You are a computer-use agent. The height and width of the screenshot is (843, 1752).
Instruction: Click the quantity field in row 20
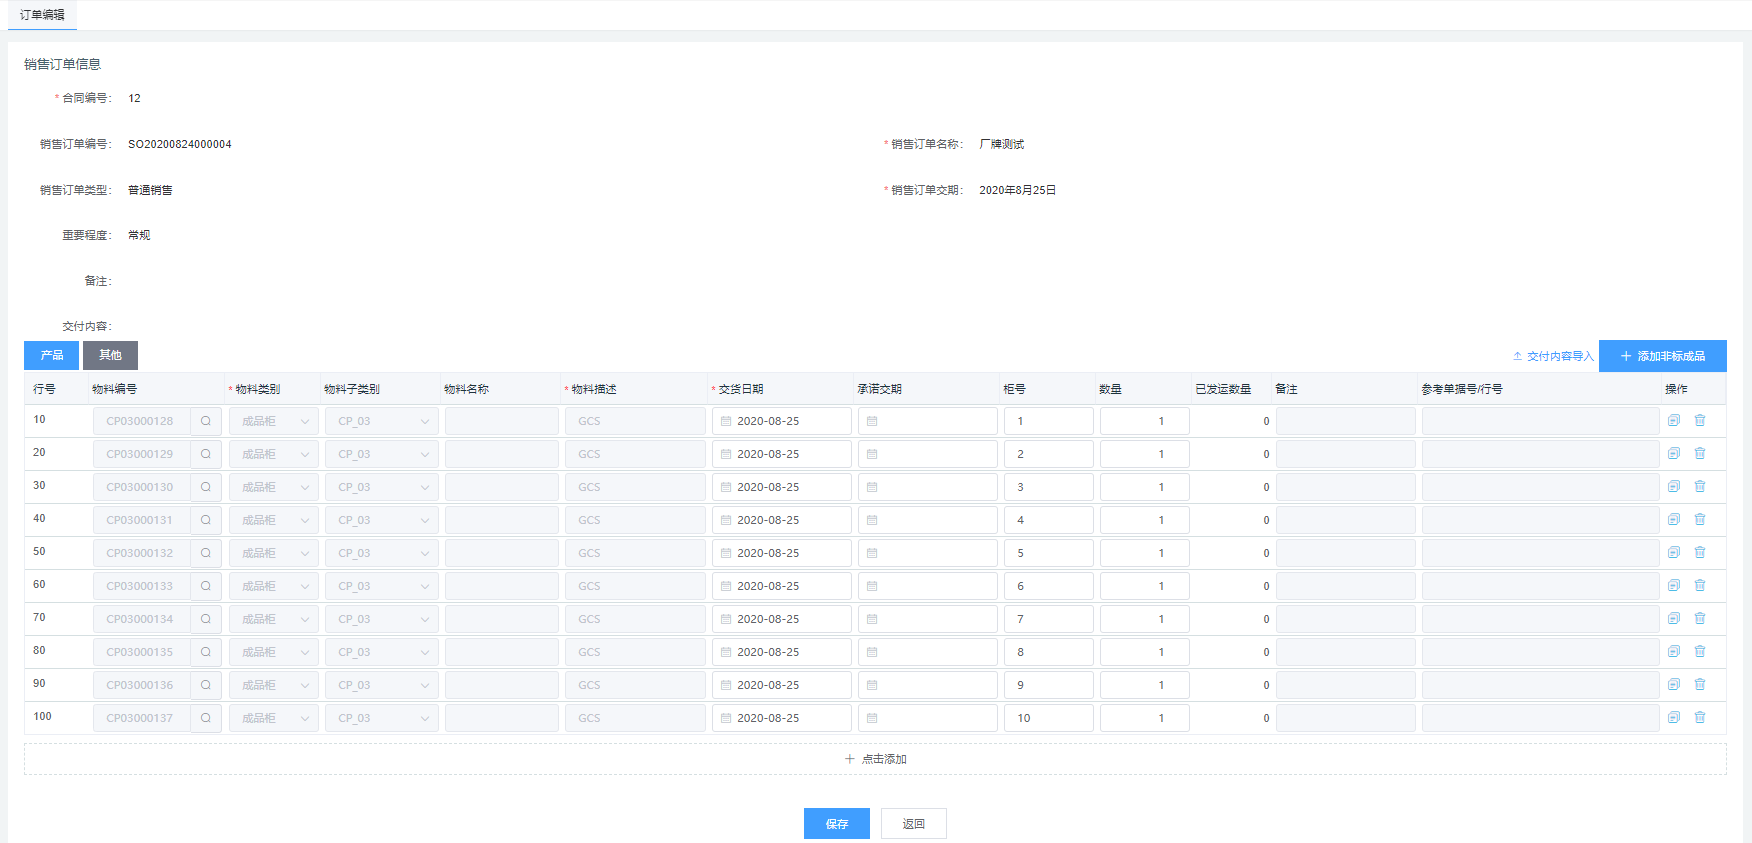tap(1144, 454)
